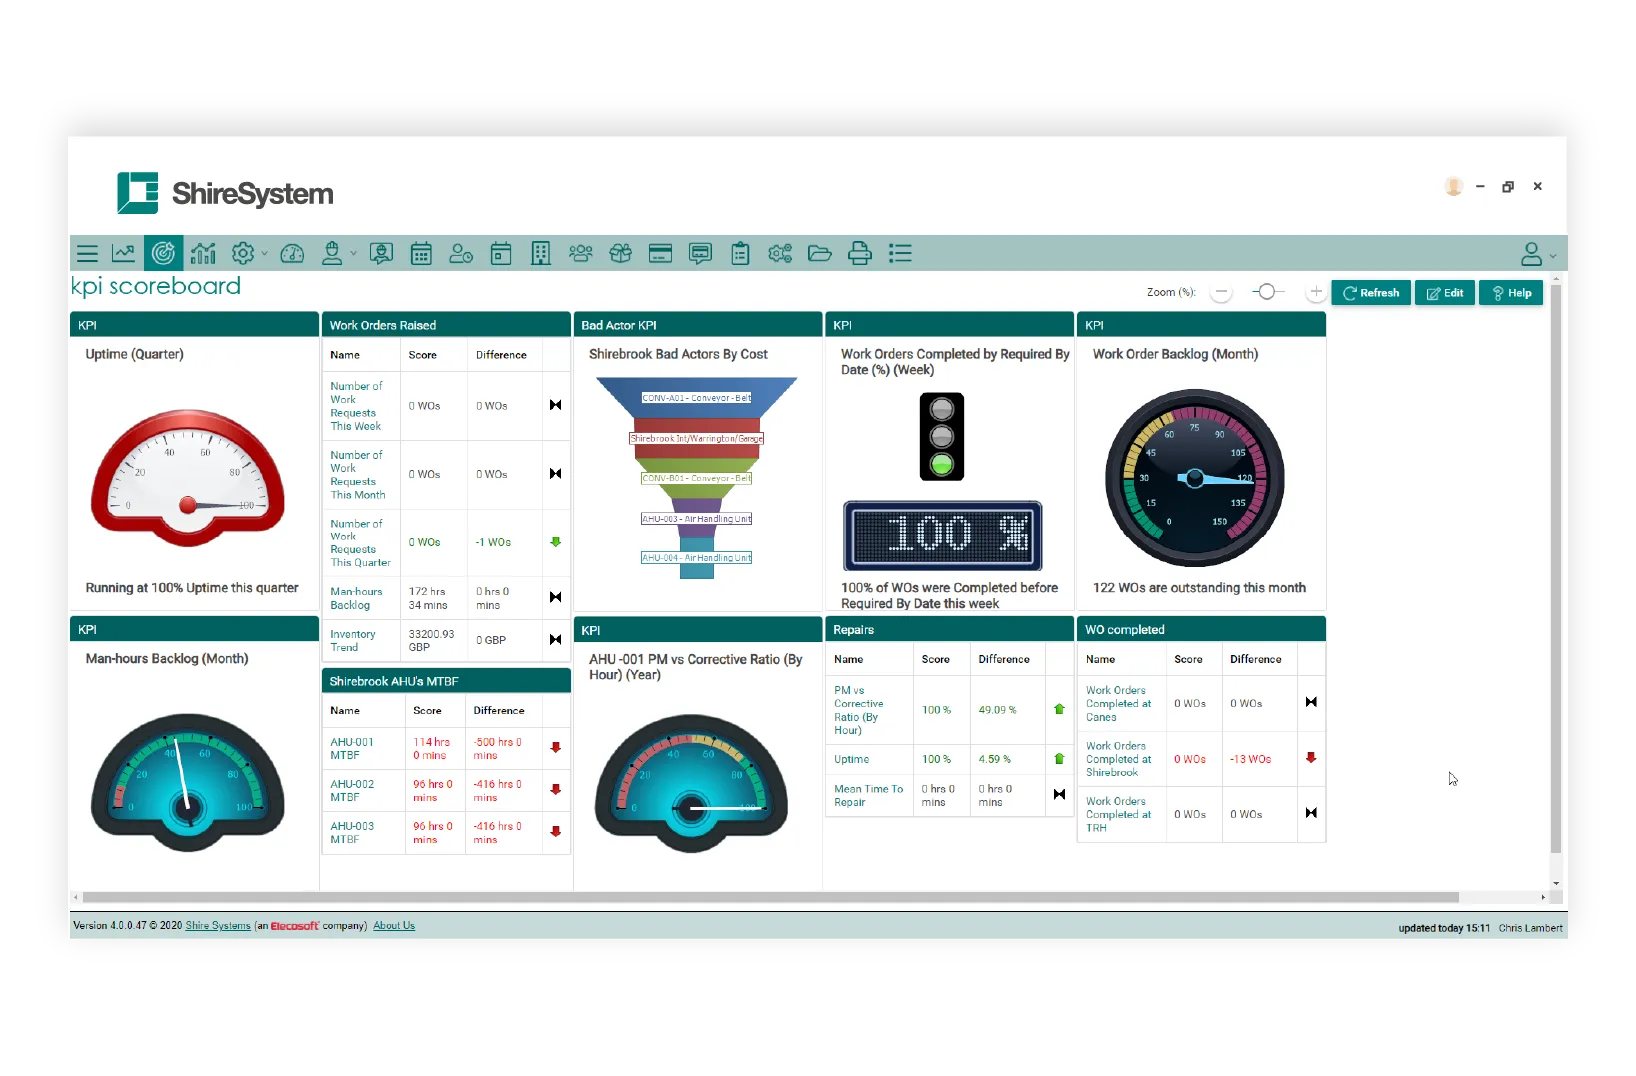Click the zoom slider handle
The height and width of the screenshot is (1076, 1636).
tap(1267, 292)
